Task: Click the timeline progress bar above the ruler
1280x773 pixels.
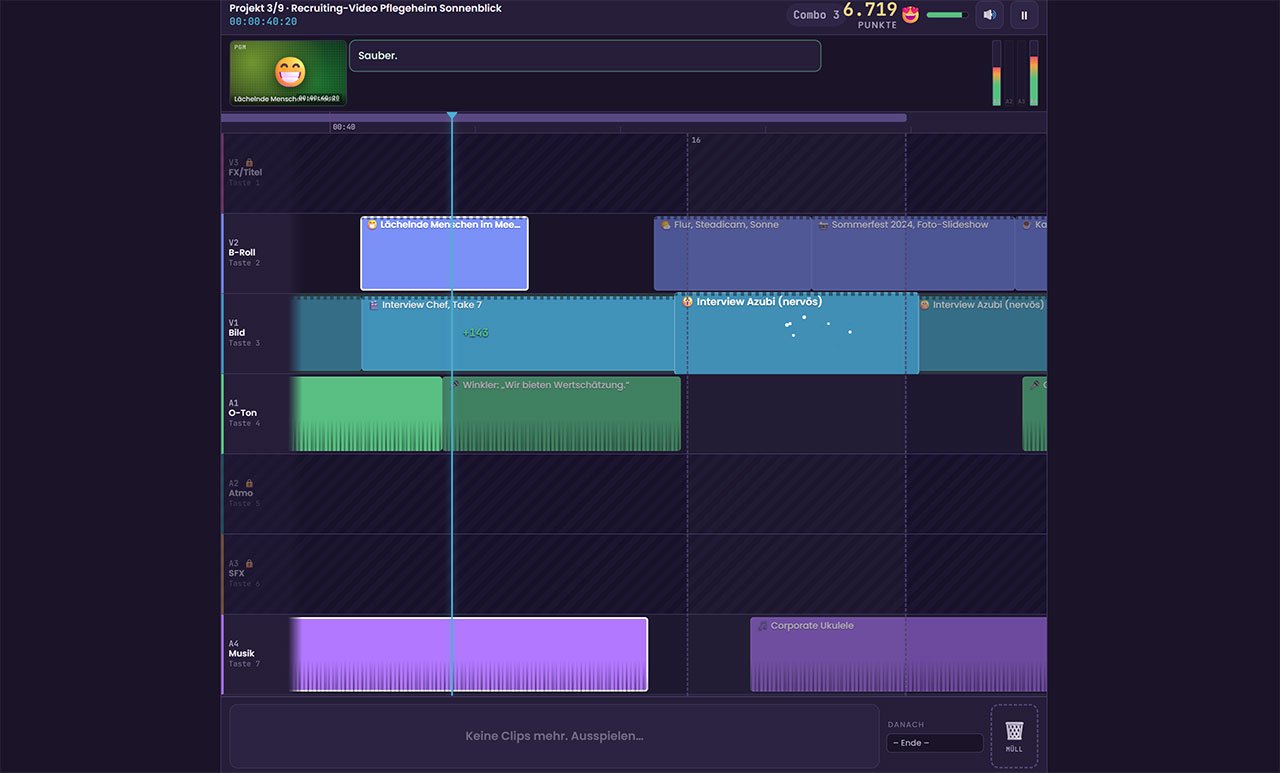Action: (564, 117)
